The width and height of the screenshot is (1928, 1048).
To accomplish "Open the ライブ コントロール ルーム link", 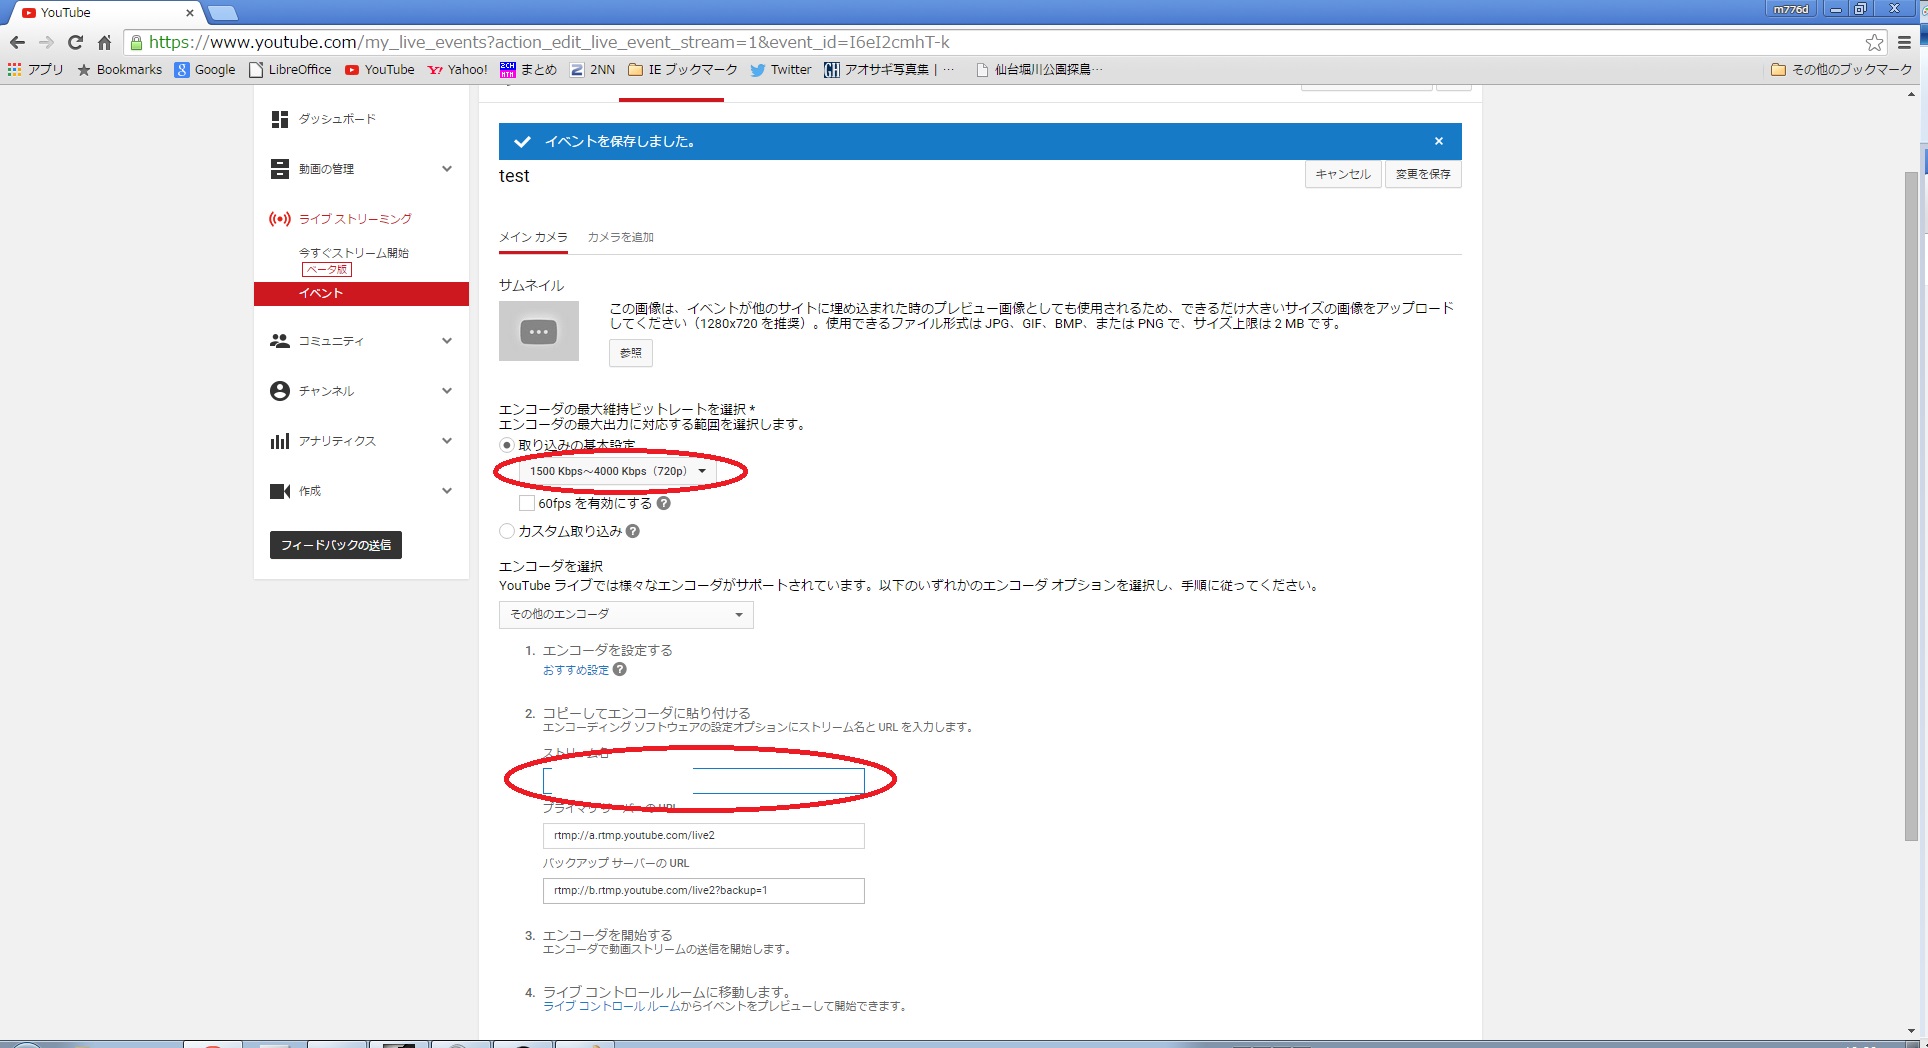I will click(x=611, y=1006).
